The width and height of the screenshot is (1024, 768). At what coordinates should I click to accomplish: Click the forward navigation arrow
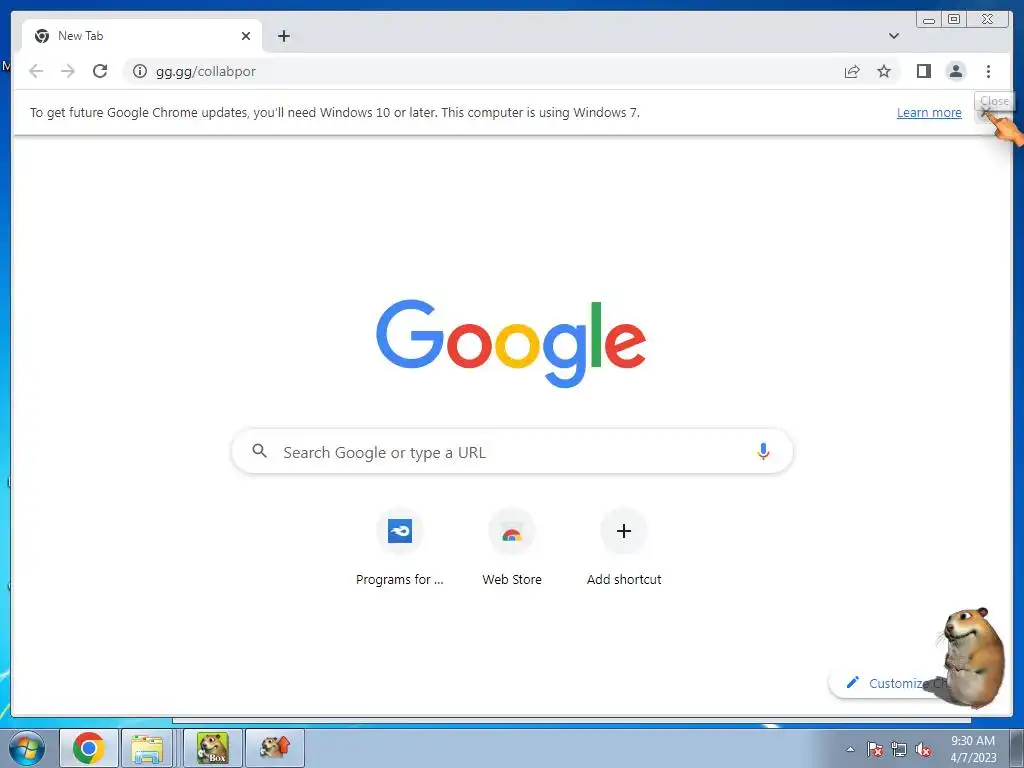tap(68, 71)
